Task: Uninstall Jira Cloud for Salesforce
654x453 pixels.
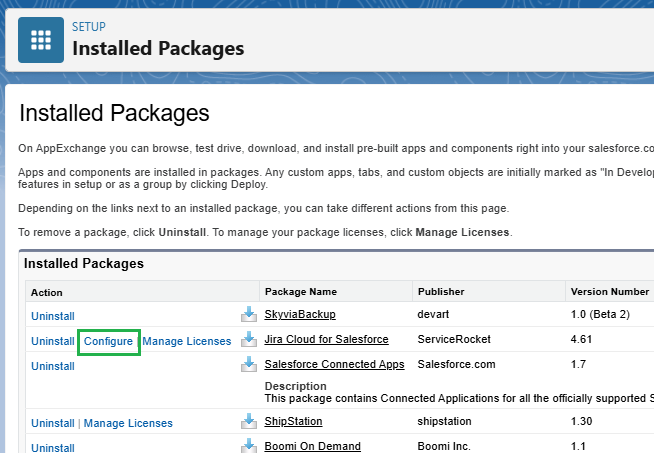Action: pyautogui.click(x=52, y=341)
